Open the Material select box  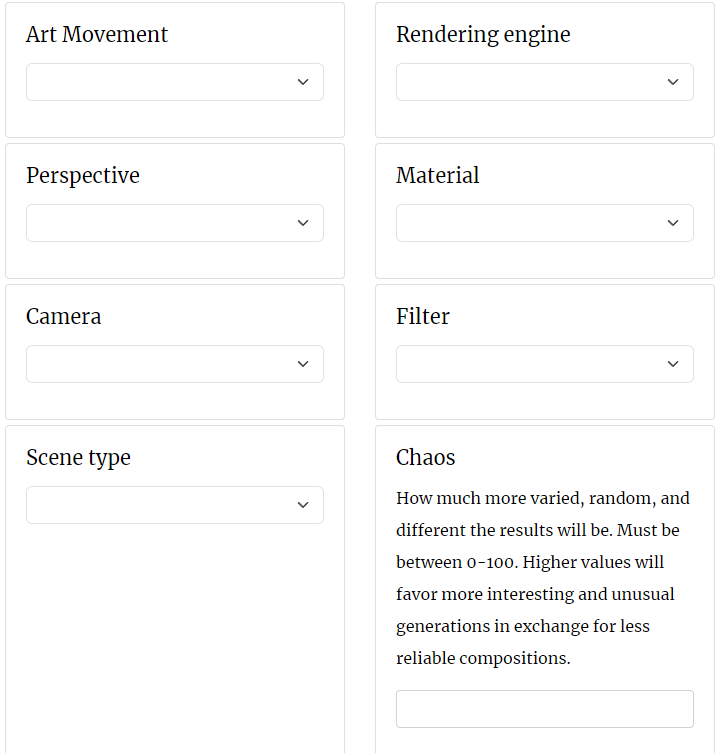tap(545, 223)
